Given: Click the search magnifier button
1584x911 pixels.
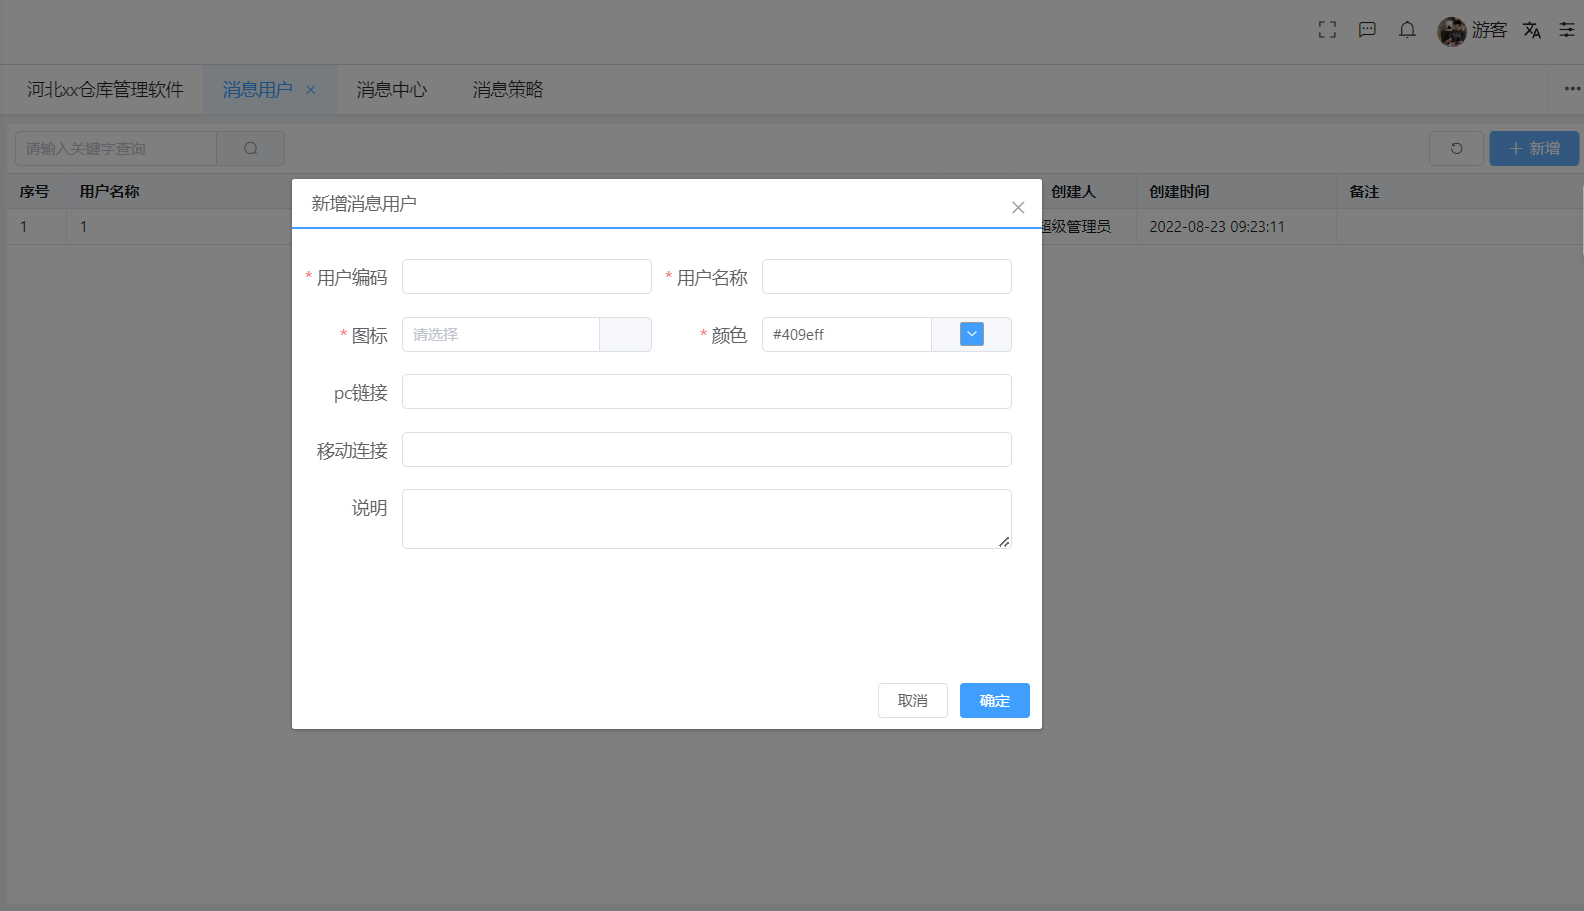Looking at the screenshot, I should click(x=251, y=148).
